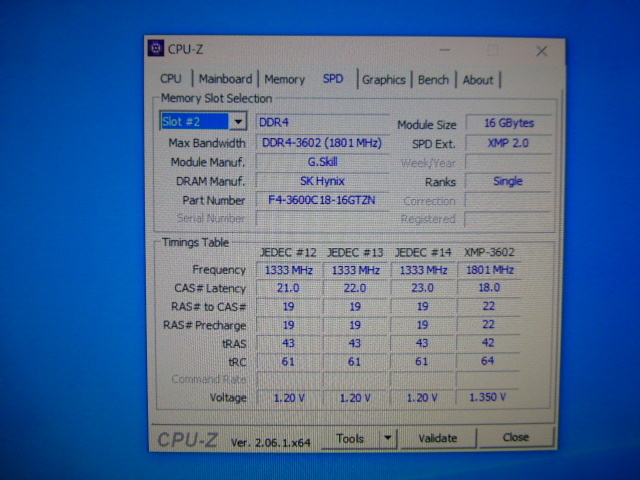Click the Single ranks value
Image resolution: width=640 pixels, height=480 pixels.
[x=508, y=181]
